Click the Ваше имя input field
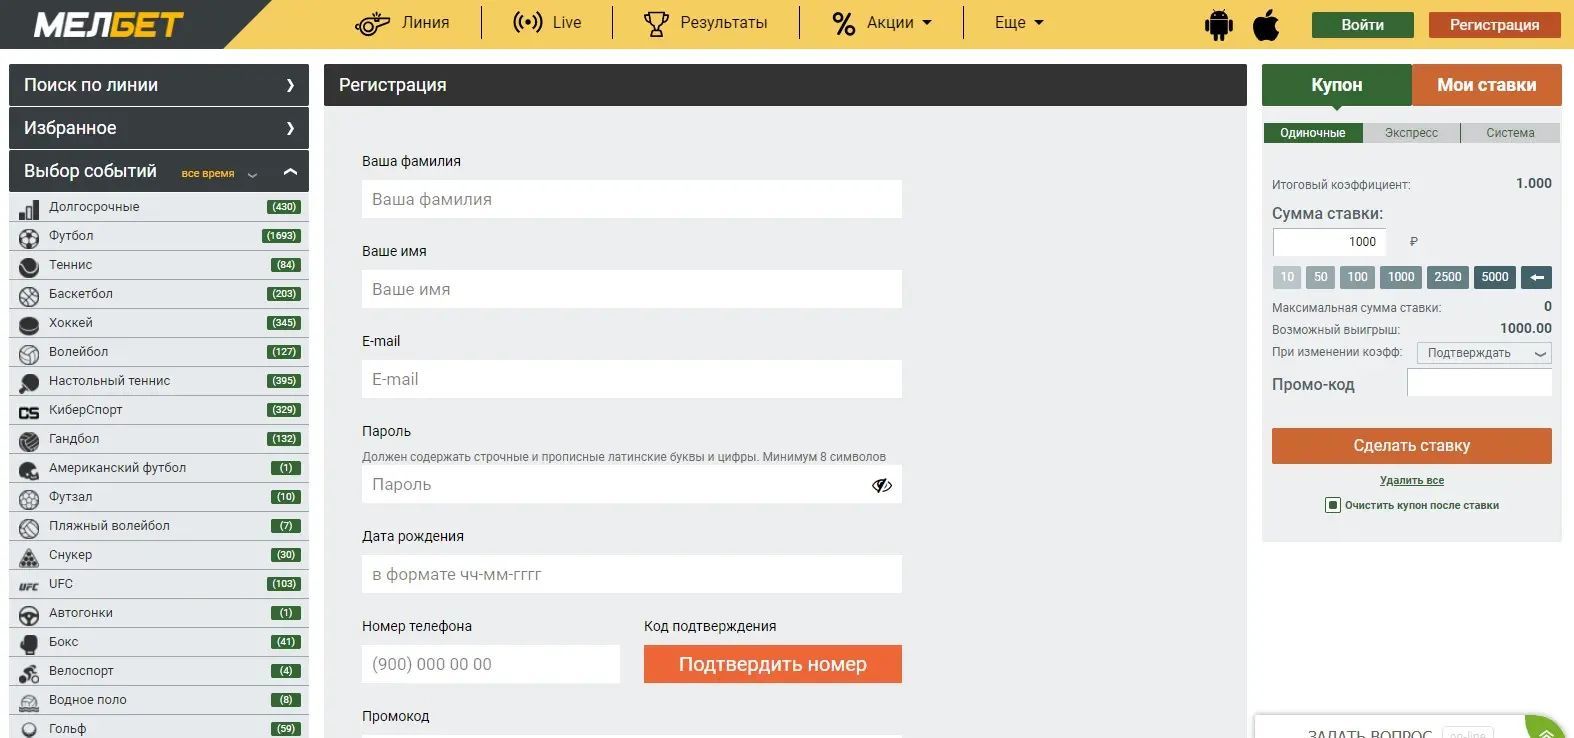Viewport: 1574px width, 738px height. [631, 289]
